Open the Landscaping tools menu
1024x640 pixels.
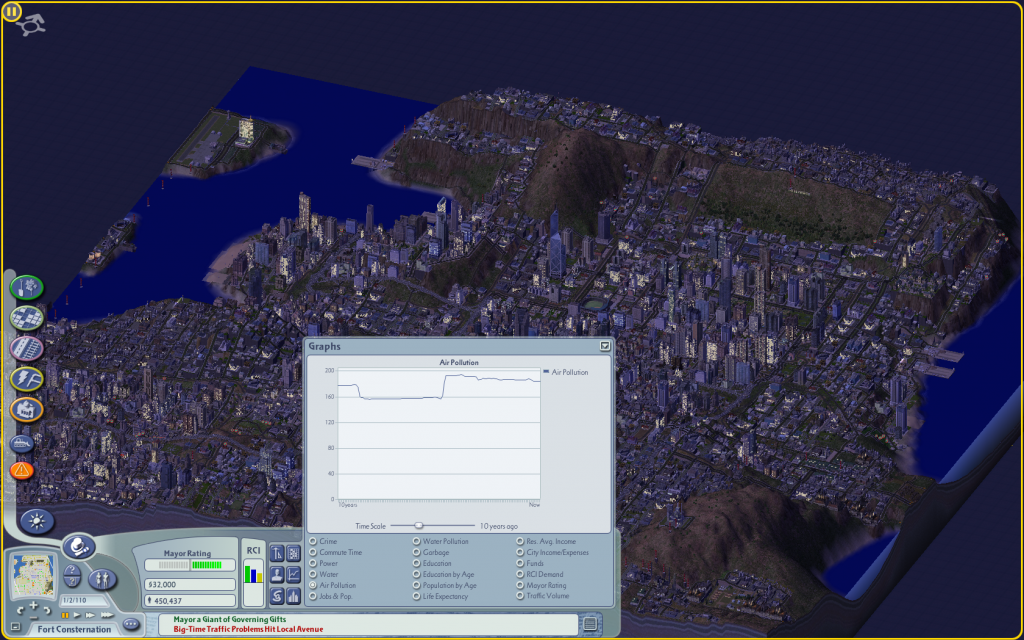click(x=27, y=287)
